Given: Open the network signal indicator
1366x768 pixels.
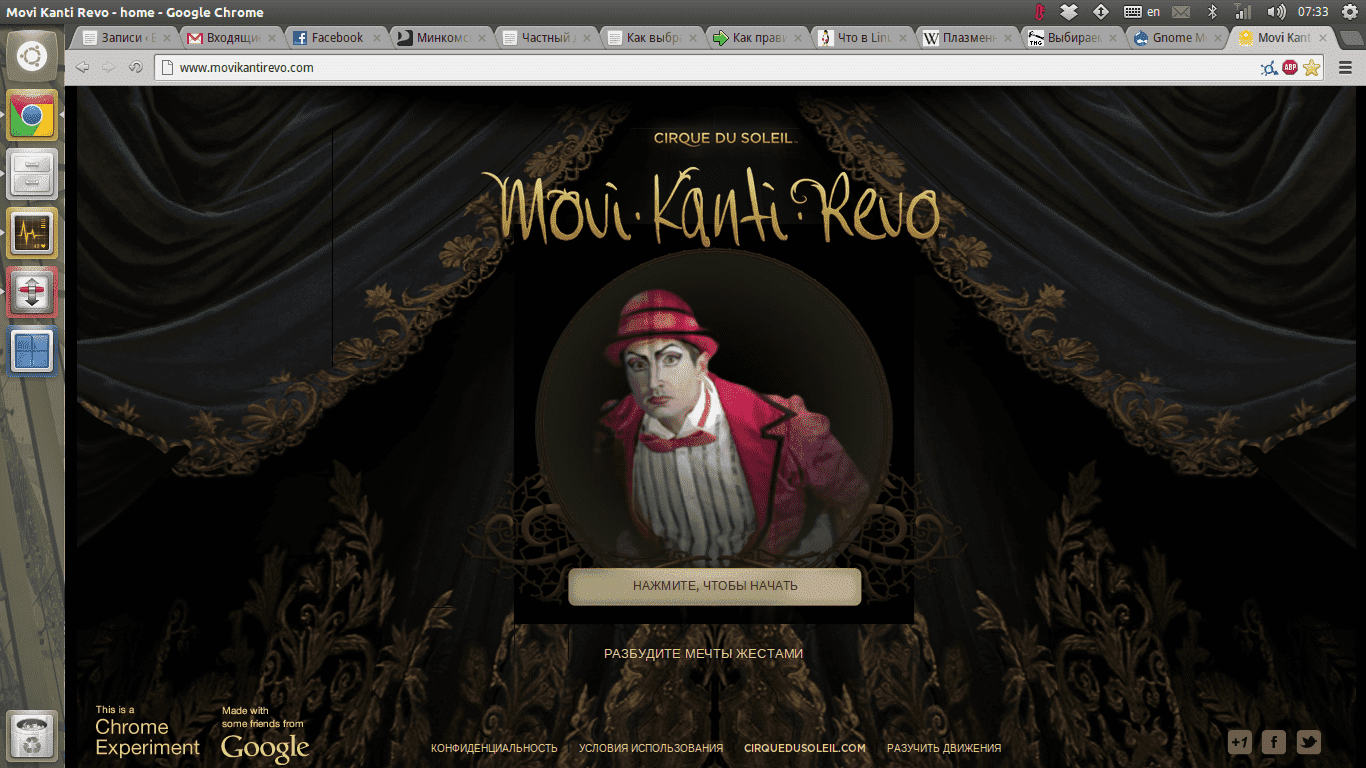Looking at the screenshot, I should tap(1243, 12).
